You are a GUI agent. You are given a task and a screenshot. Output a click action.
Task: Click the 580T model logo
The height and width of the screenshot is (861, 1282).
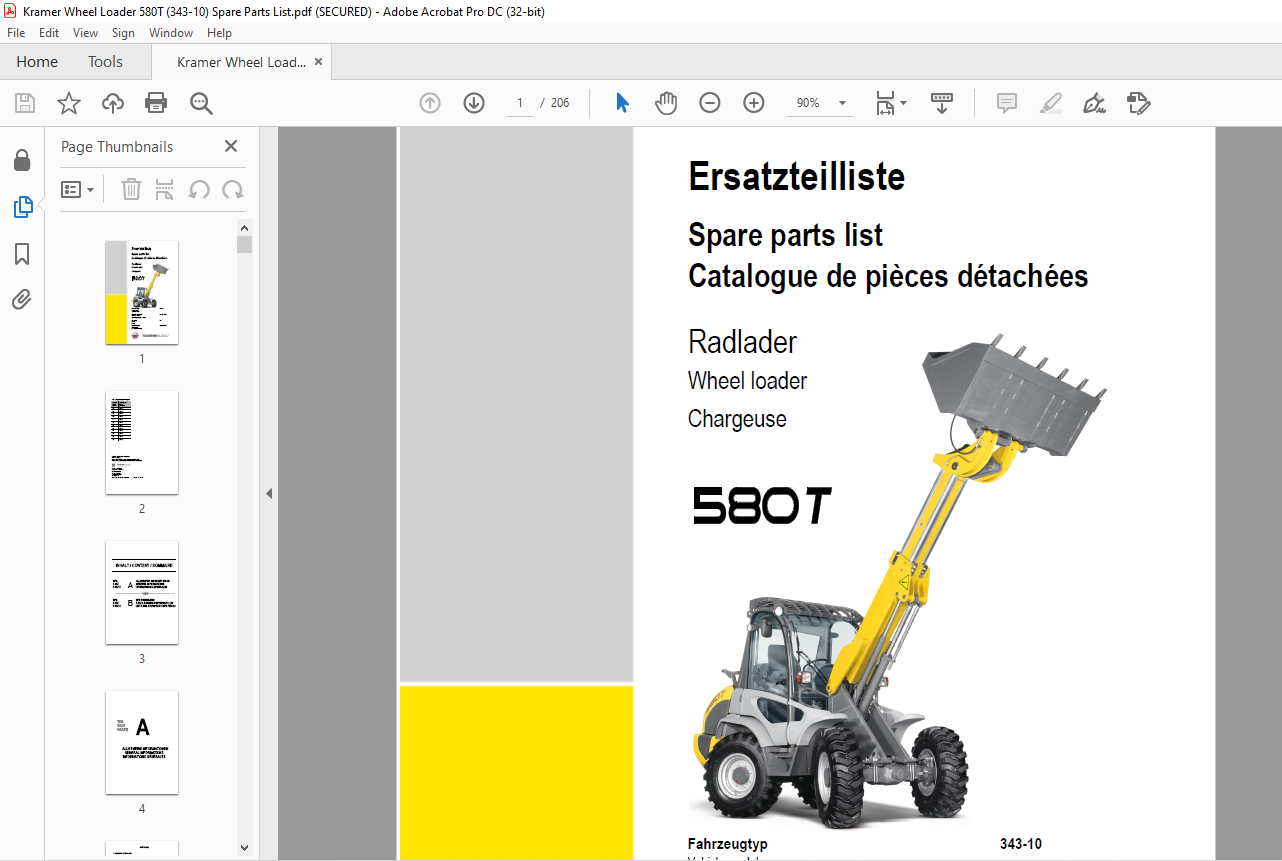point(762,505)
